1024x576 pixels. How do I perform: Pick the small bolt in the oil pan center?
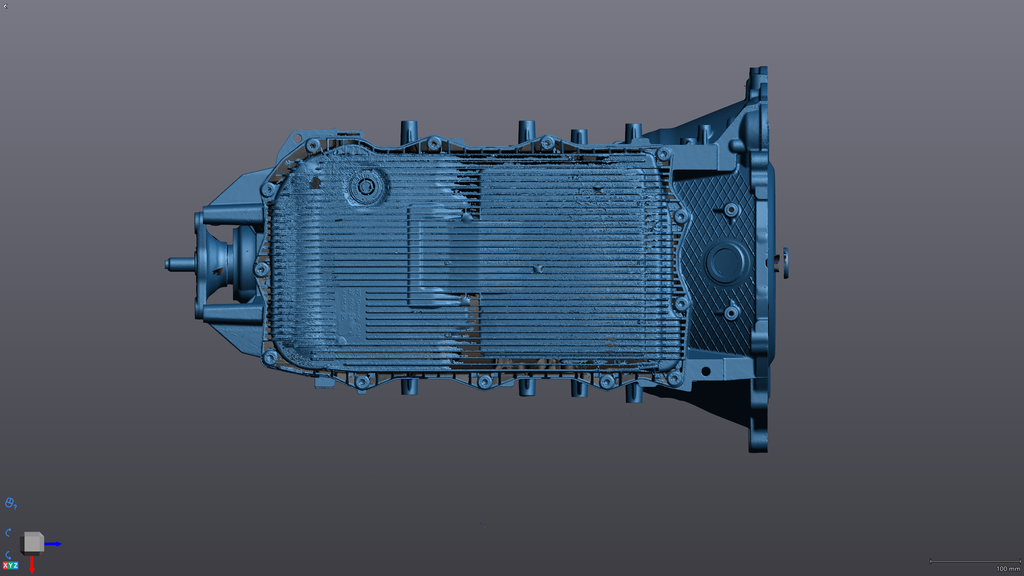point(538,268)
